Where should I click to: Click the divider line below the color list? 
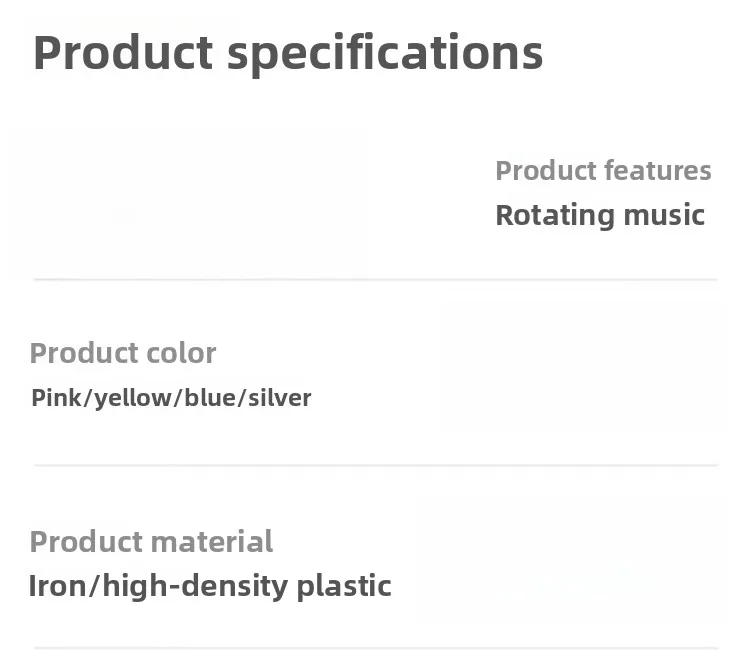point(375,465)
